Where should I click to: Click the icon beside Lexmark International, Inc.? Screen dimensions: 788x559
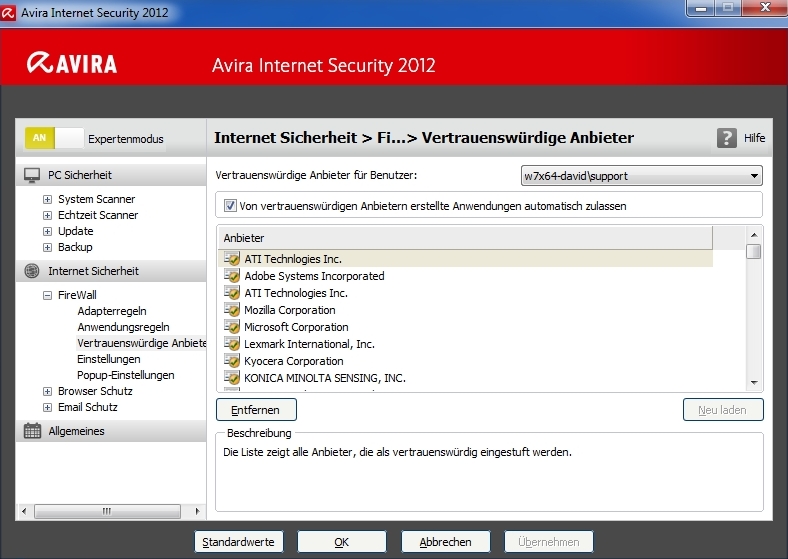232,344
